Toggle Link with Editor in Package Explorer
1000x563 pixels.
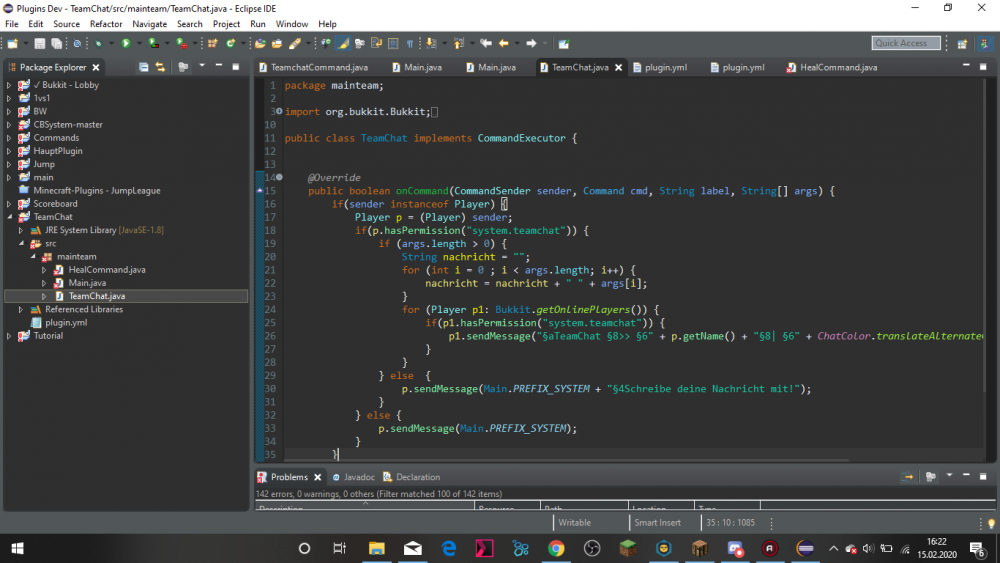pos(160,67)
